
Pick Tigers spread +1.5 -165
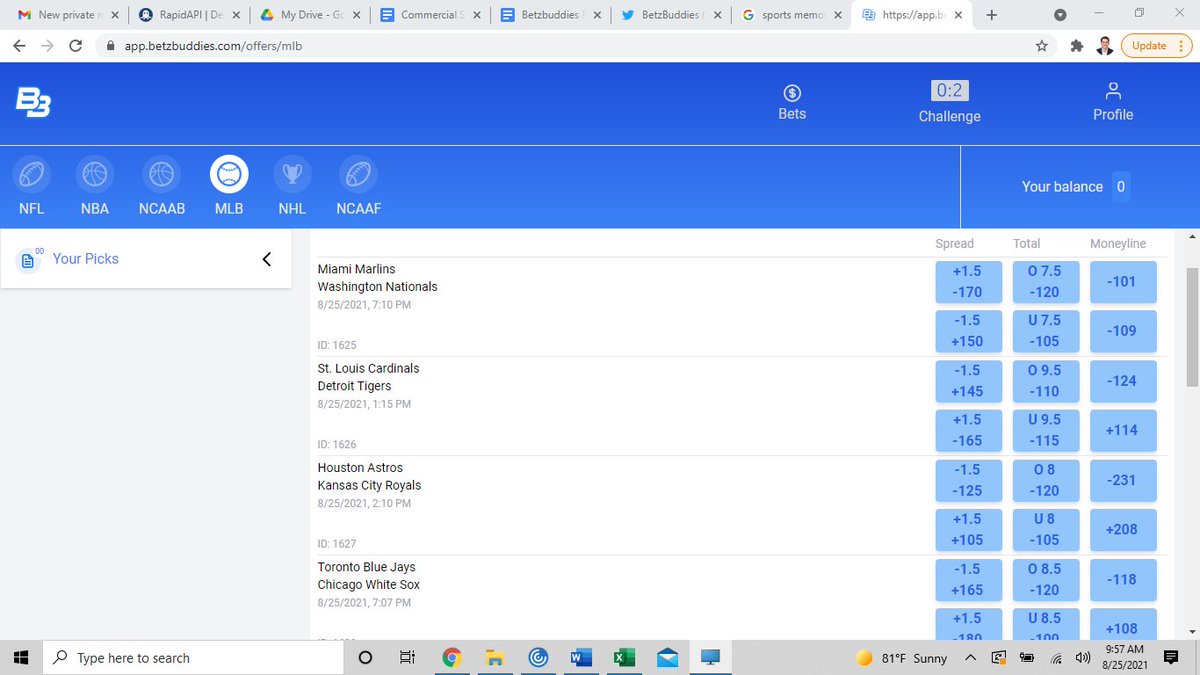click(967, 430)
